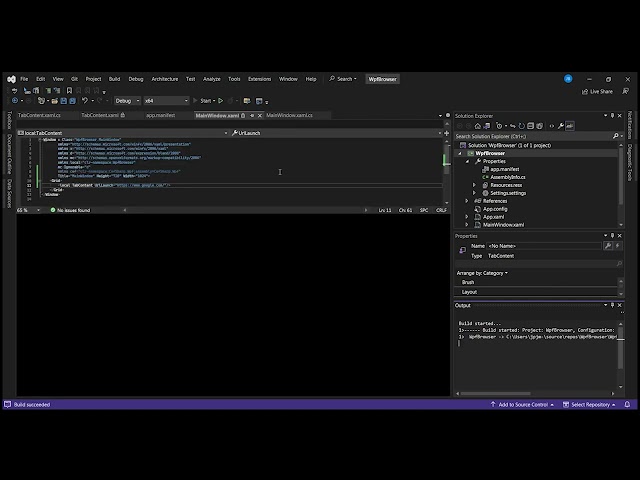640x480 pixels.
Task: Click the Search button in the menu bar
Action: click(343, 79)
